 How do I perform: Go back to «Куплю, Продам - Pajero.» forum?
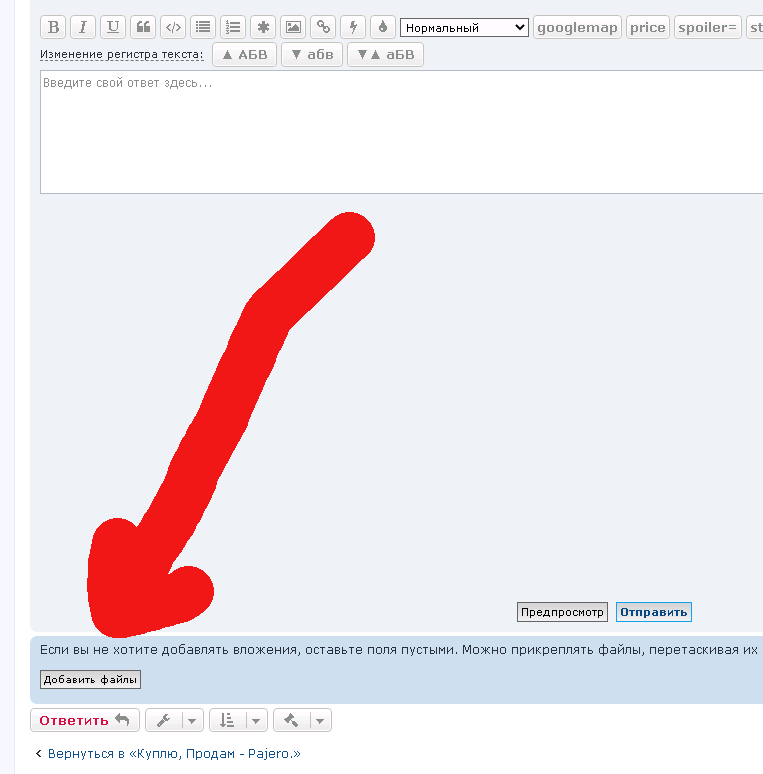click(x=173, y=753)
